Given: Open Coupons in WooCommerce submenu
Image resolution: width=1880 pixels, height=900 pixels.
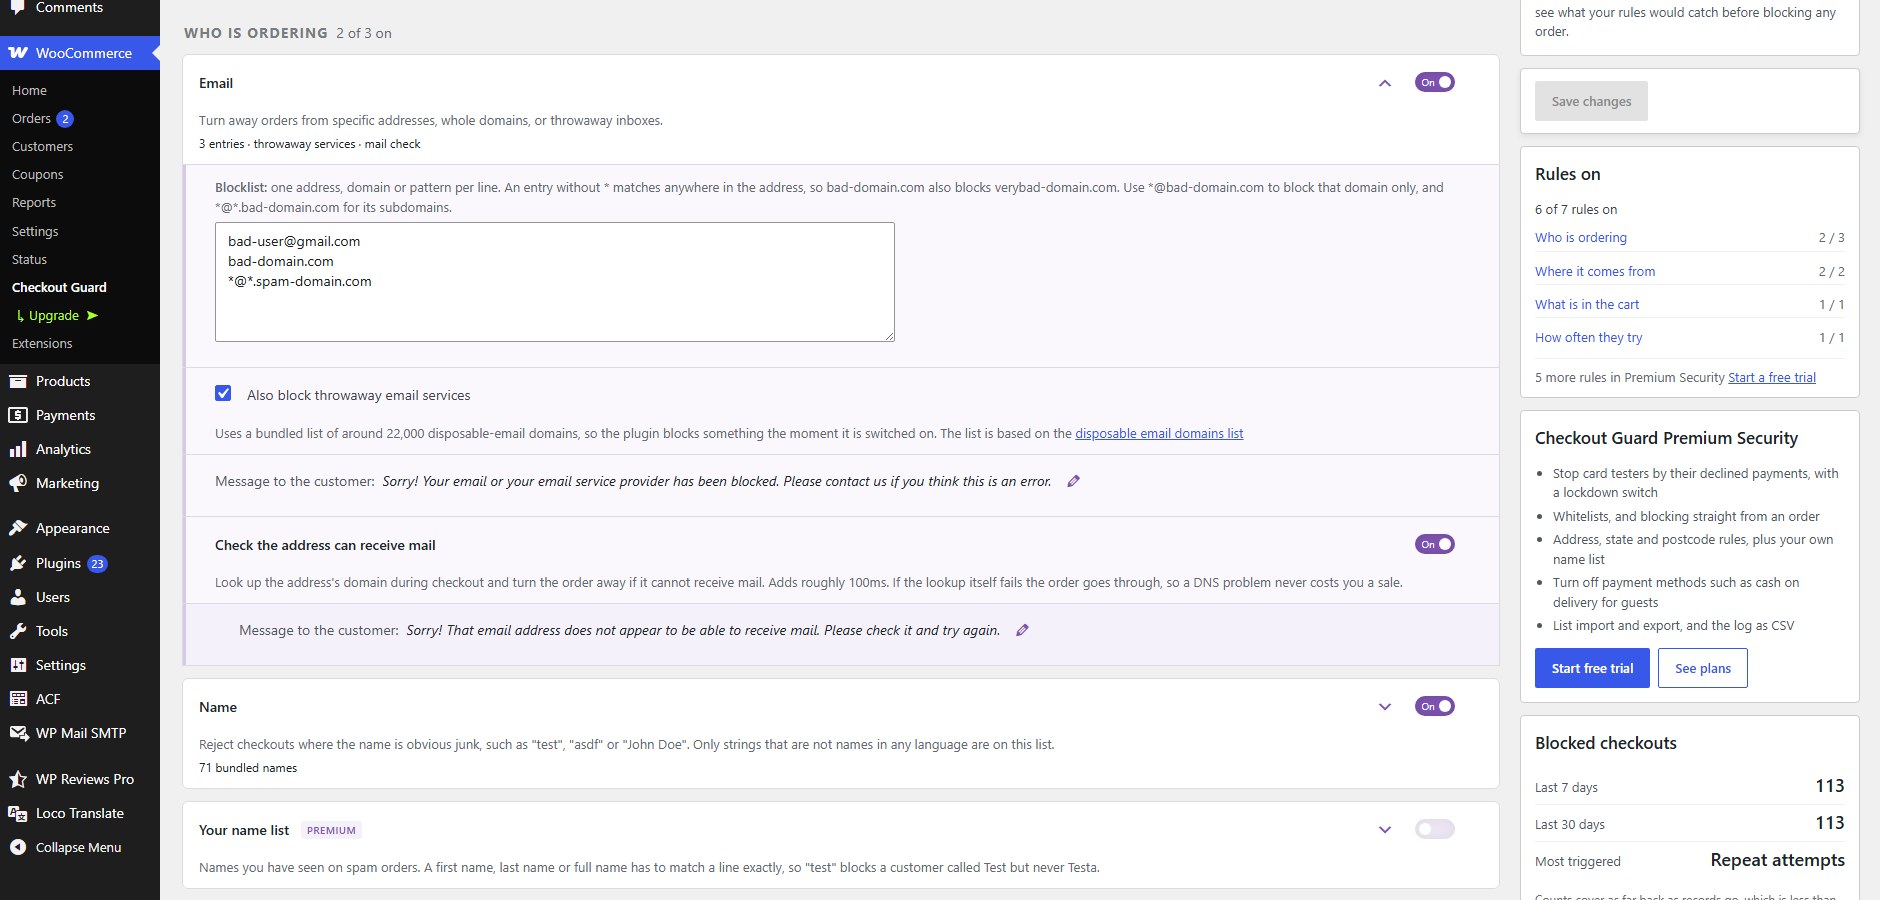Looking at the screenshot, I should click(x=38, y=174).
